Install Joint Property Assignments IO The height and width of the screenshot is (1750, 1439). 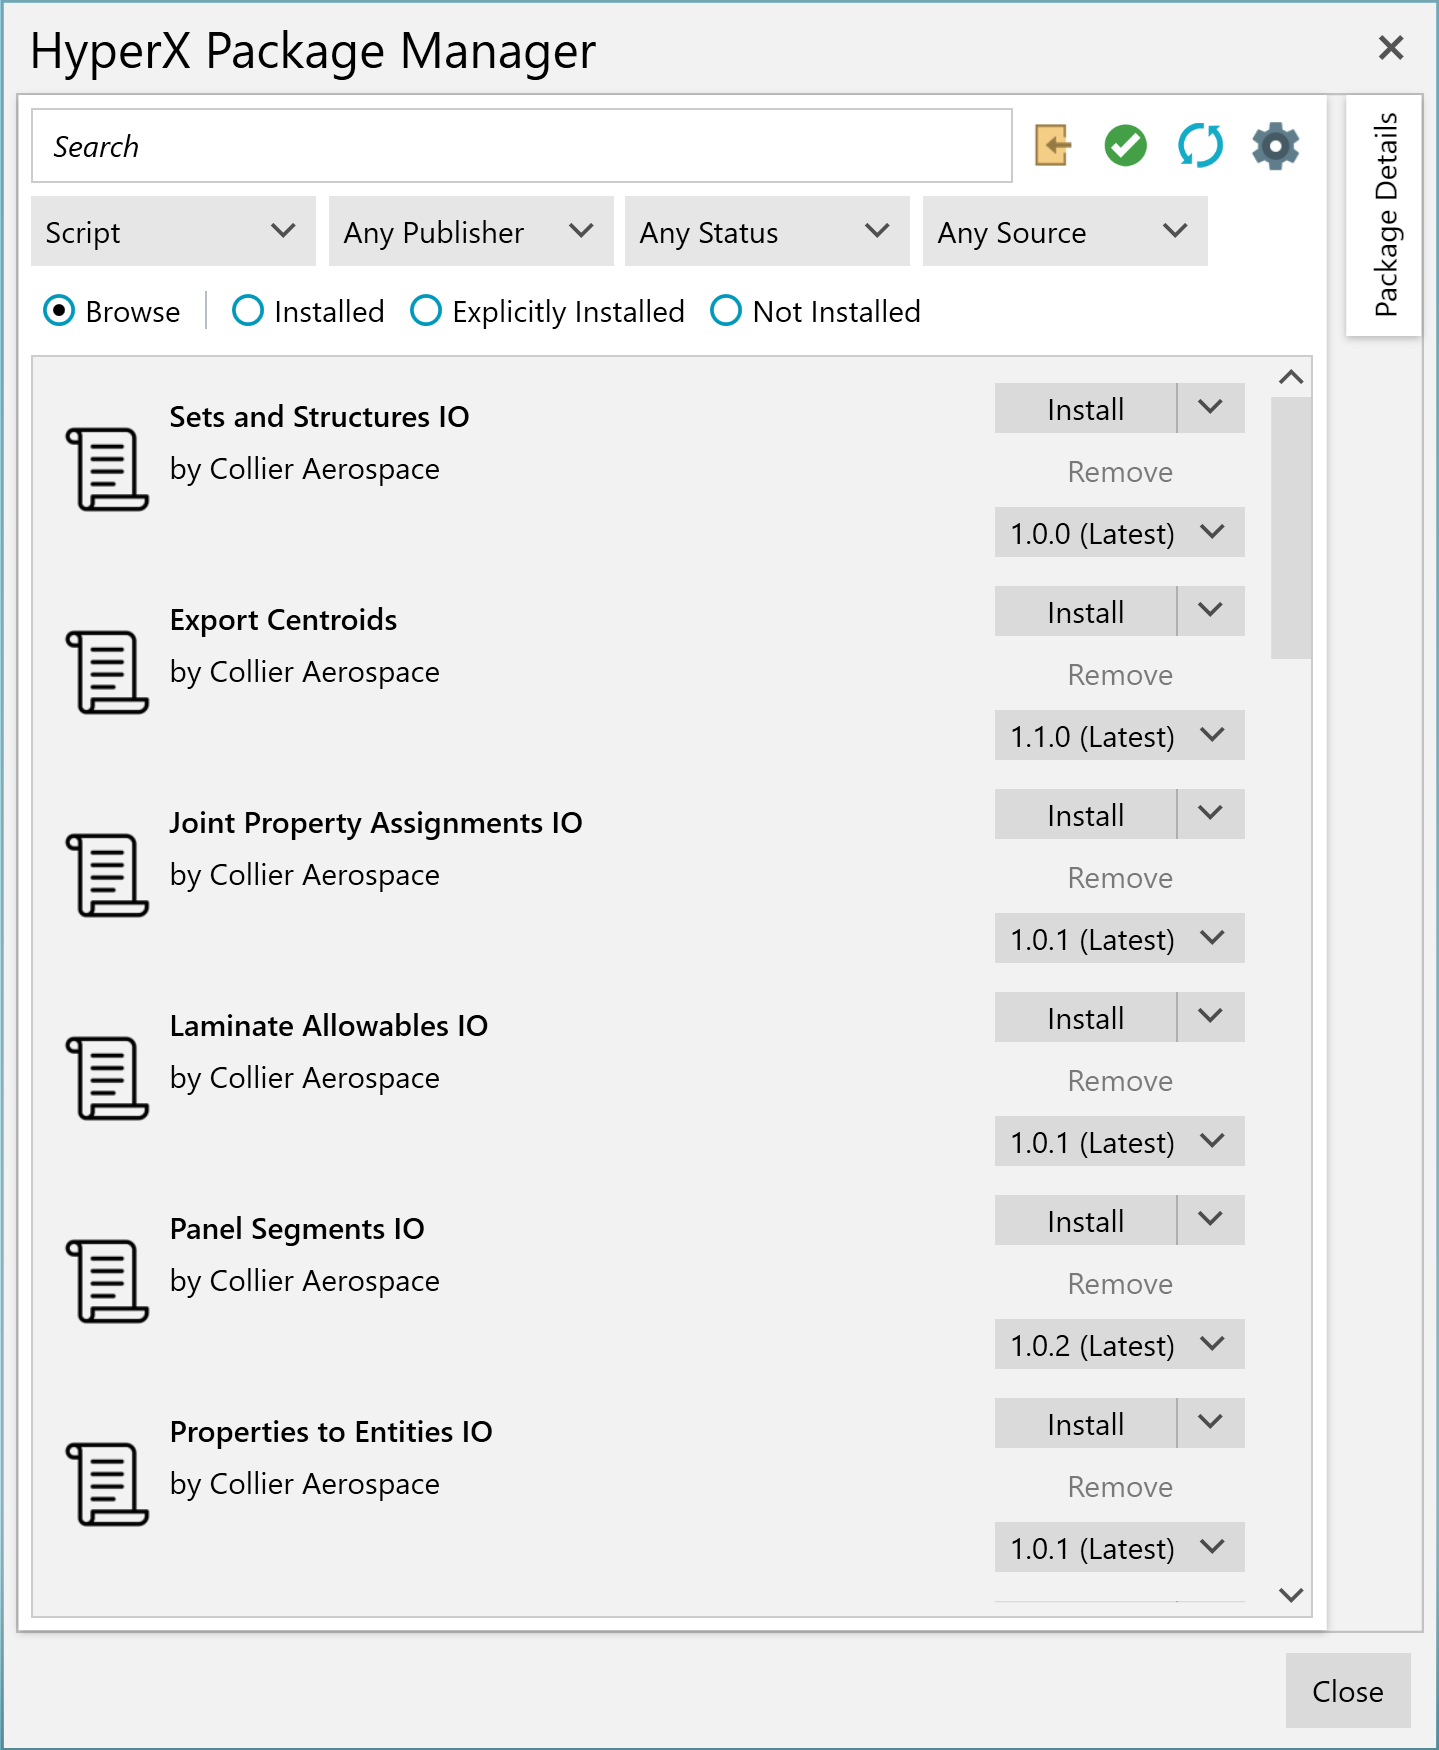(x=1086, y=814)
